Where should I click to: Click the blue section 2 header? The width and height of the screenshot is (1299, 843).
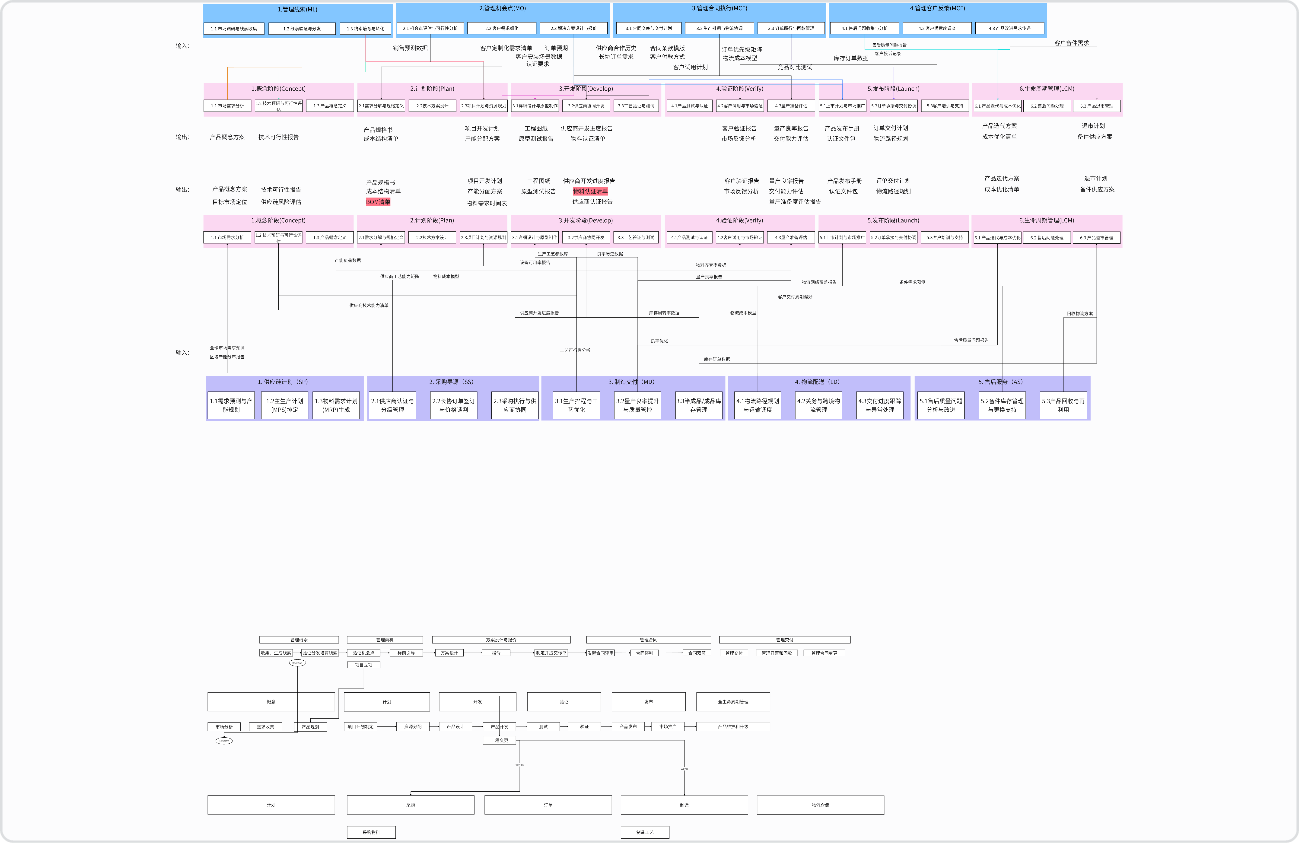[503, 9]
